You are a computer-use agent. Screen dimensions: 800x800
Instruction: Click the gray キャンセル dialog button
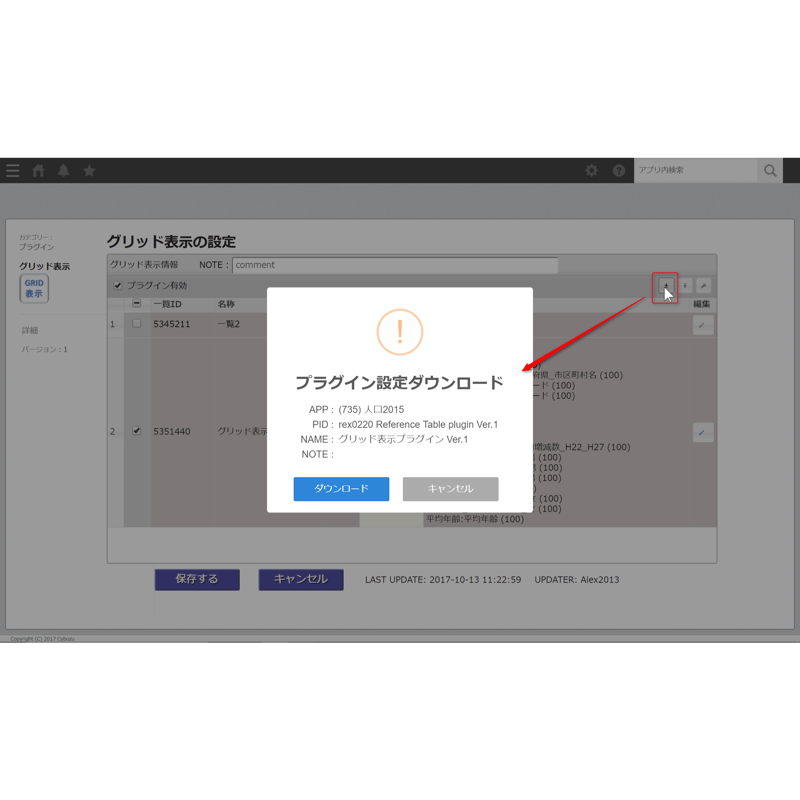tap(451, 489)
